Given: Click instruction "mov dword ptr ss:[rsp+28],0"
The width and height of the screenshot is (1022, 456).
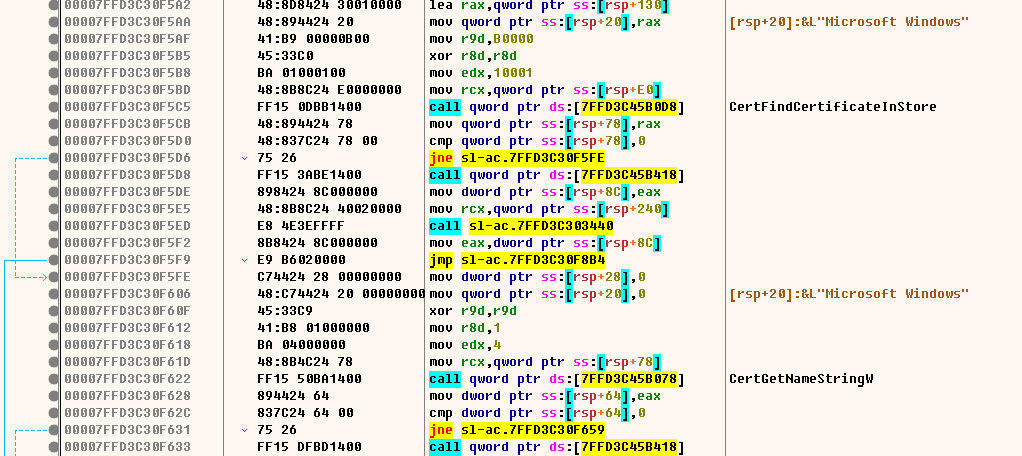Looking at the screenshot, I should tap(539, 277).
